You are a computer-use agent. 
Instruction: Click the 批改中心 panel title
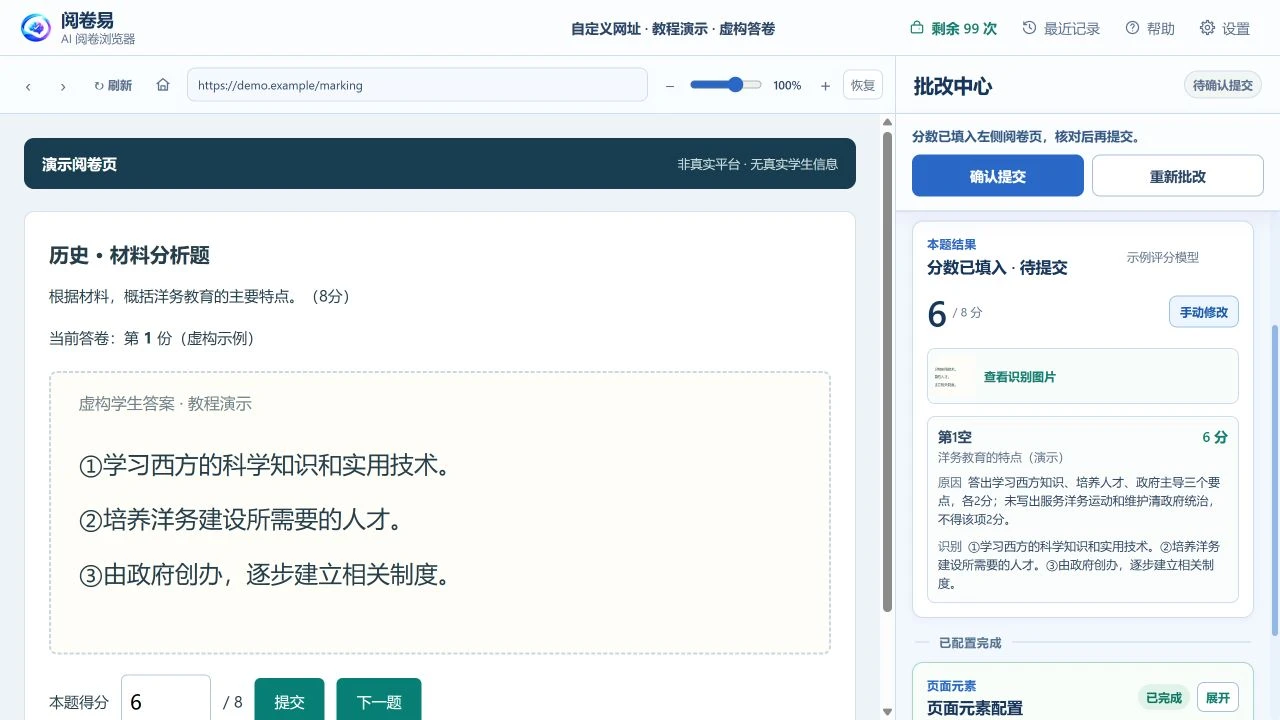click(x=953, y=86)
